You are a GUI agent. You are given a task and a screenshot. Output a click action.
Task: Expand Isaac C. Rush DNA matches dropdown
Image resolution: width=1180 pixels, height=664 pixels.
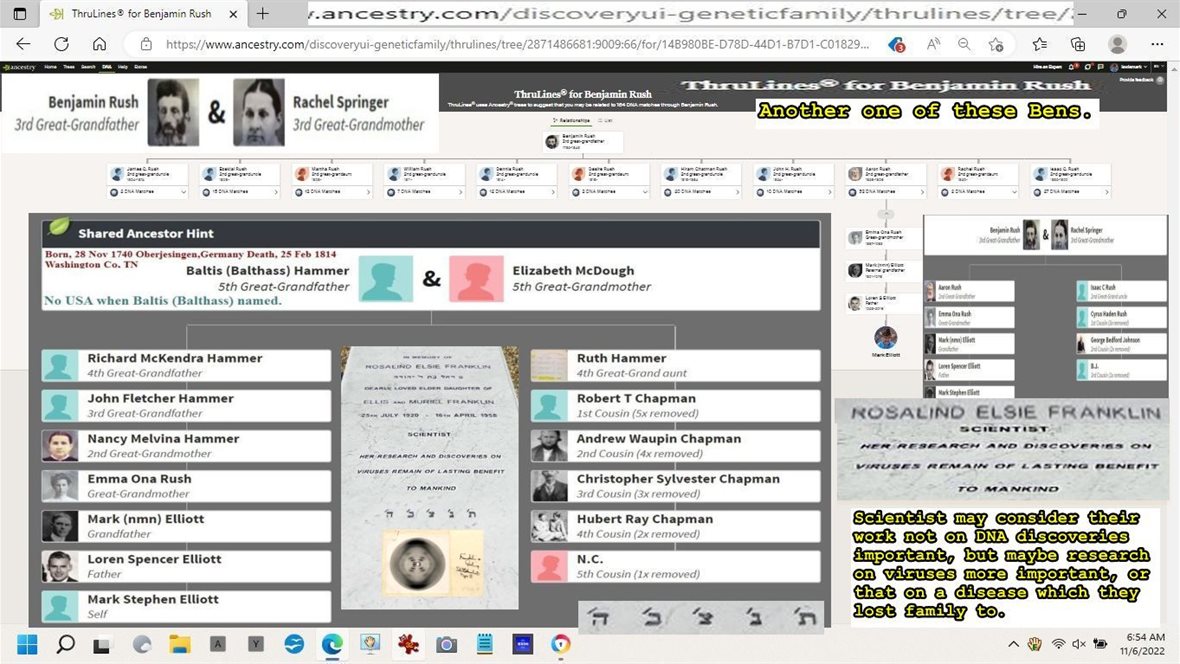(1108, 191)
